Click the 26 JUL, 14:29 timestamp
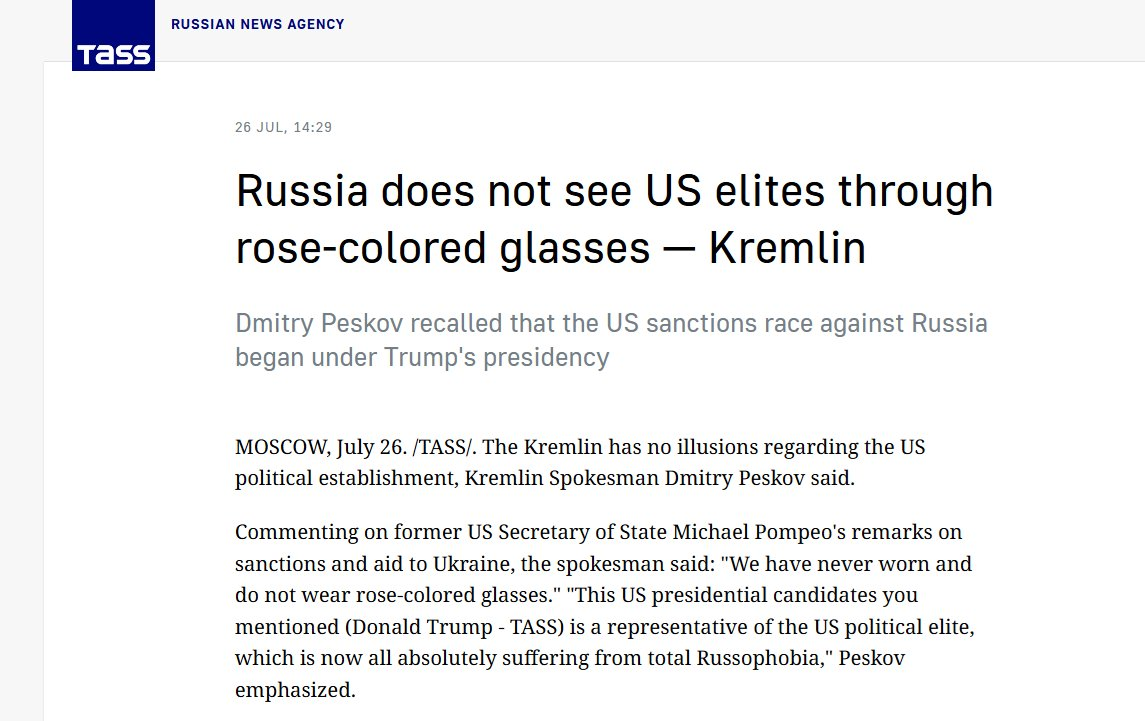1145x721 pixels. point(283,127)
